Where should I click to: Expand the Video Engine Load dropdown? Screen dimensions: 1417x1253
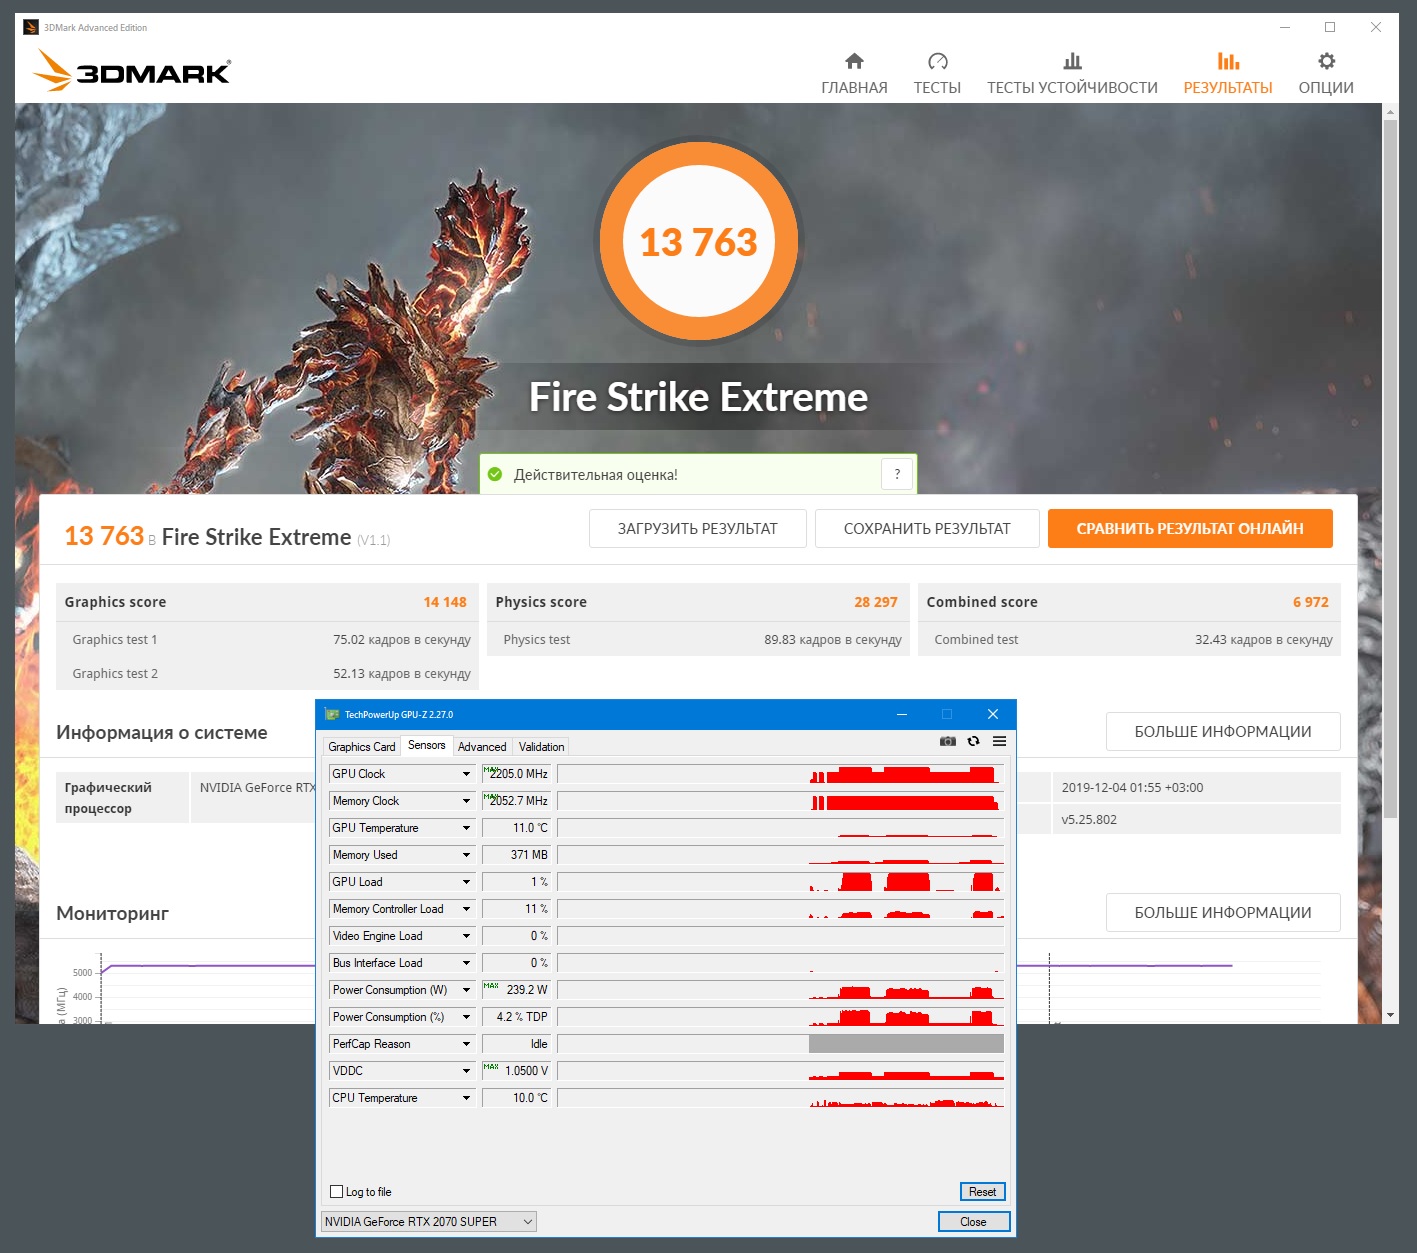coord(466,936)
